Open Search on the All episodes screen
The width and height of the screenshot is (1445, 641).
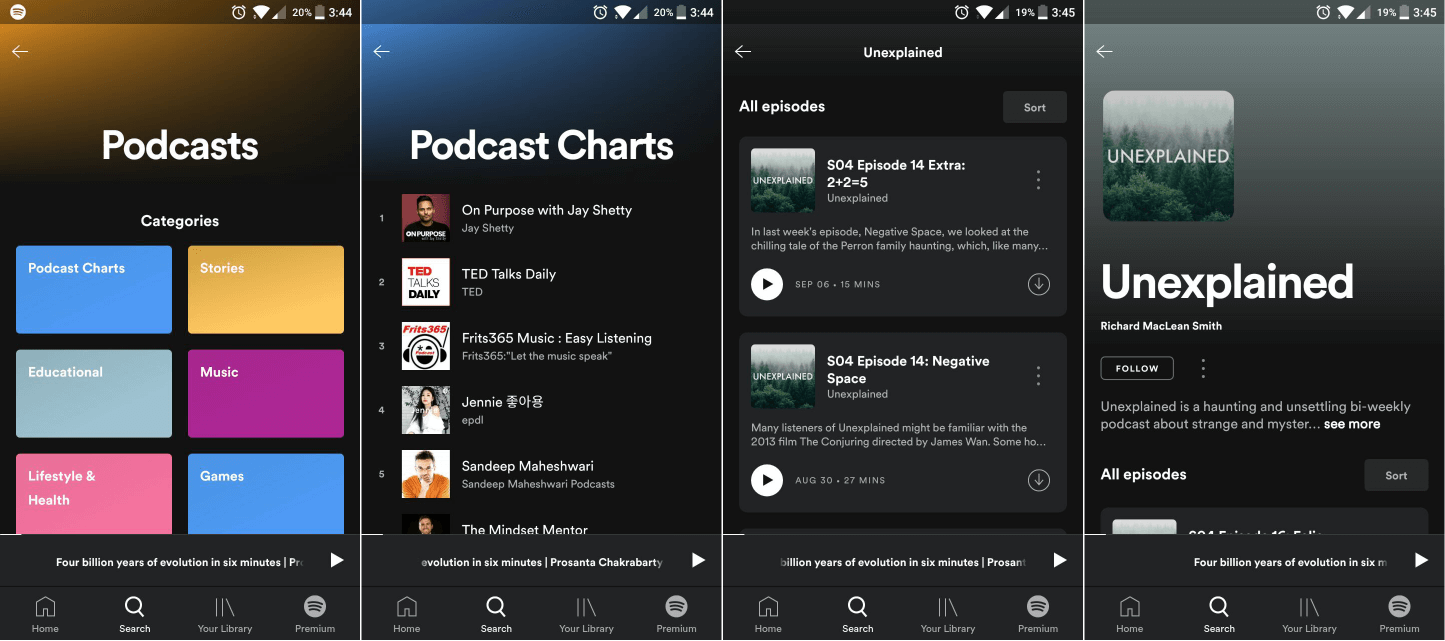pos(857,614)
